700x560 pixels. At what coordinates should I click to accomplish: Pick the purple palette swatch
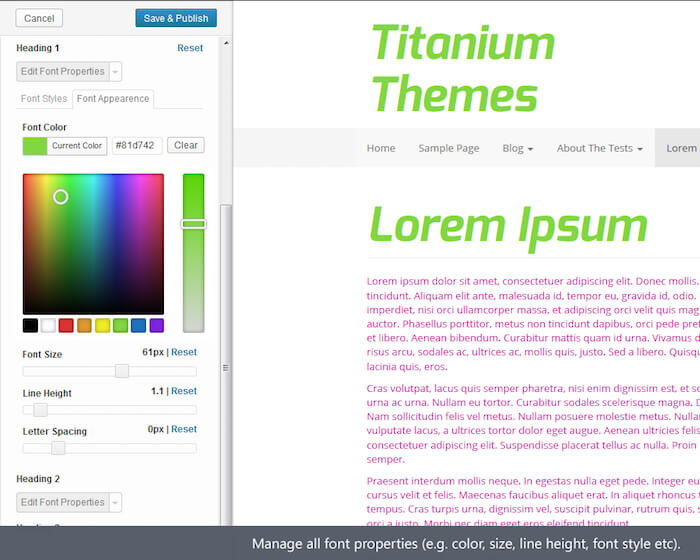157,325
